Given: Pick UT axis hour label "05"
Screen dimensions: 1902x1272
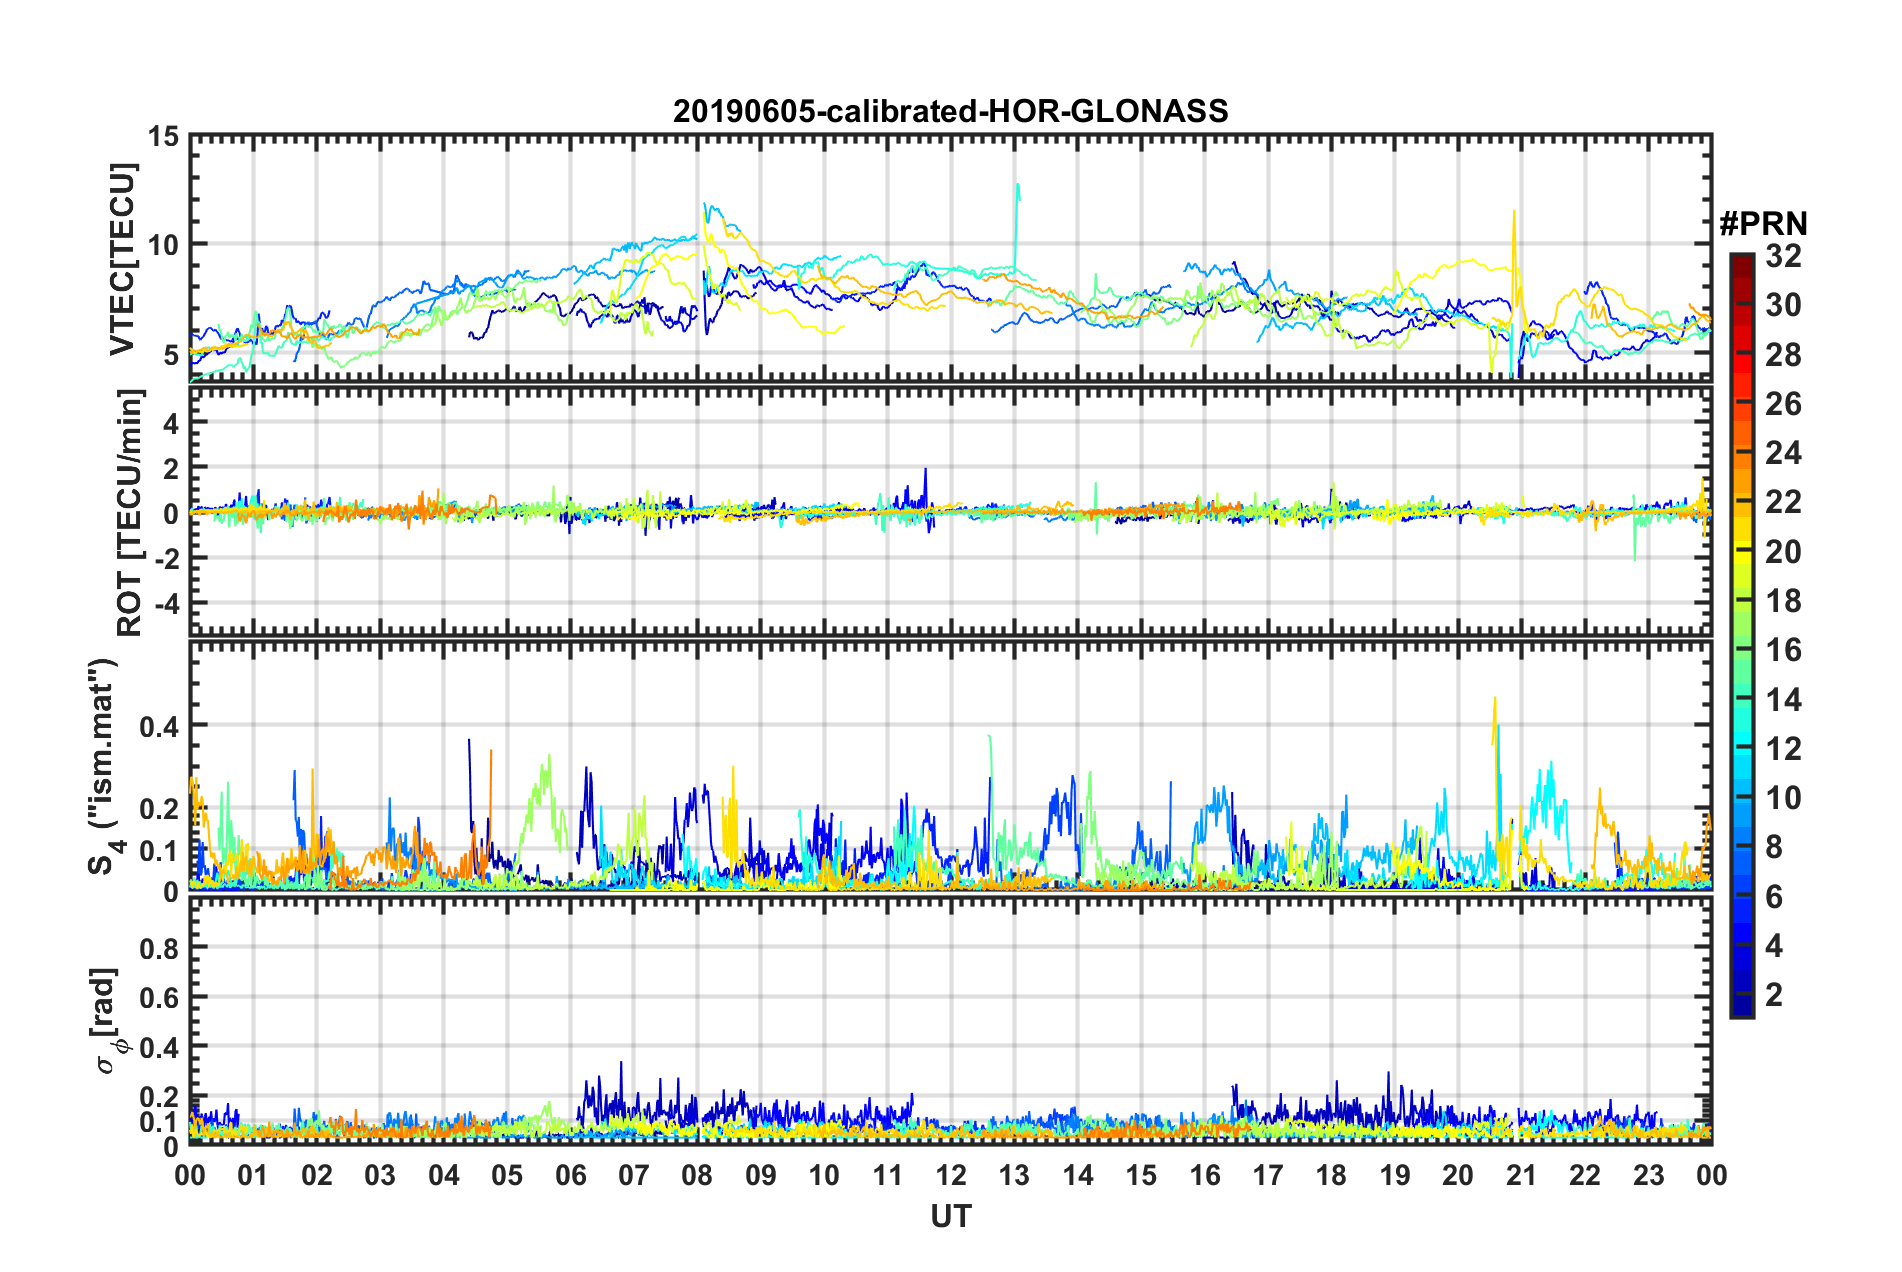Looking at the screenshot, I should point(507,1176).
